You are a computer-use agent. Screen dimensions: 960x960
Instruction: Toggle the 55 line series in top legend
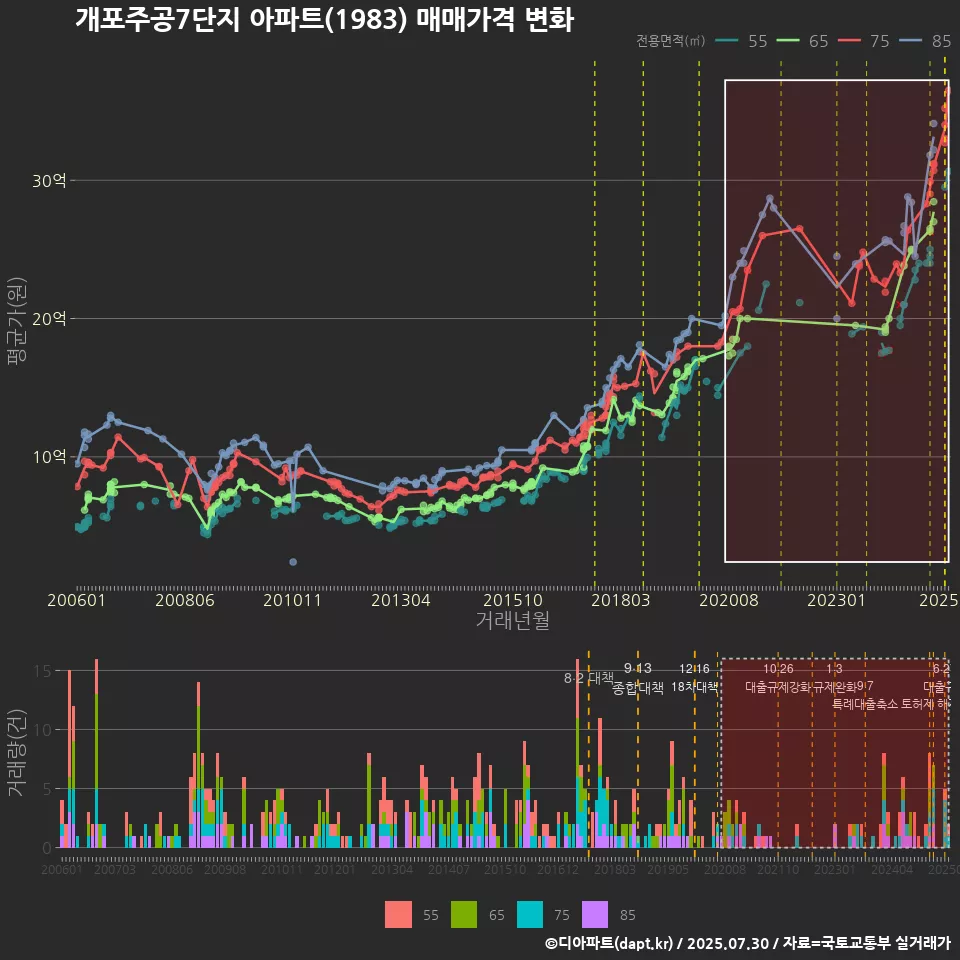[x=741, y=41]
